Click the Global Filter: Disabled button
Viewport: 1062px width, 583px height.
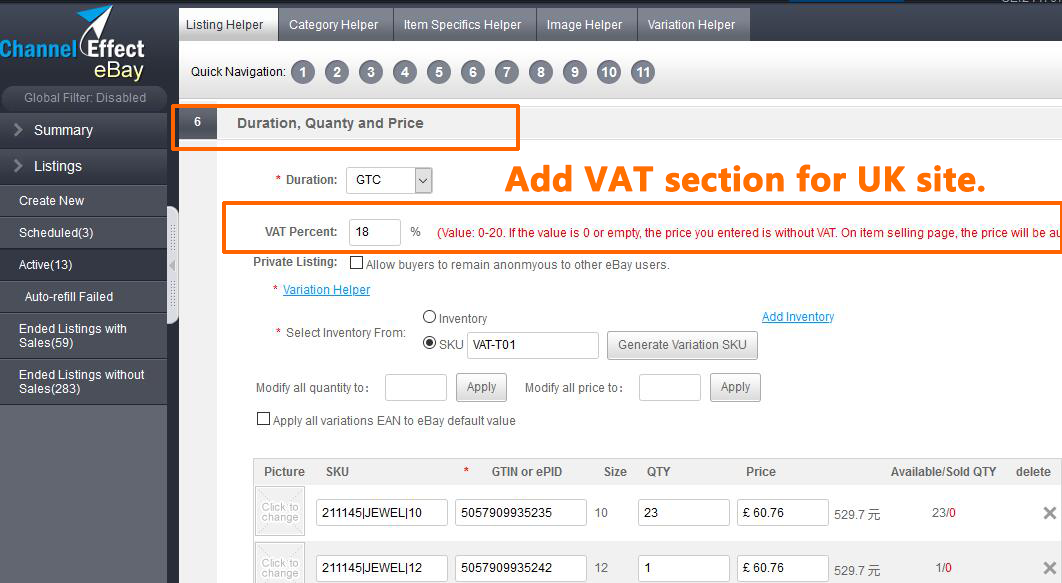pyautogui.click(x=84, y=98)
